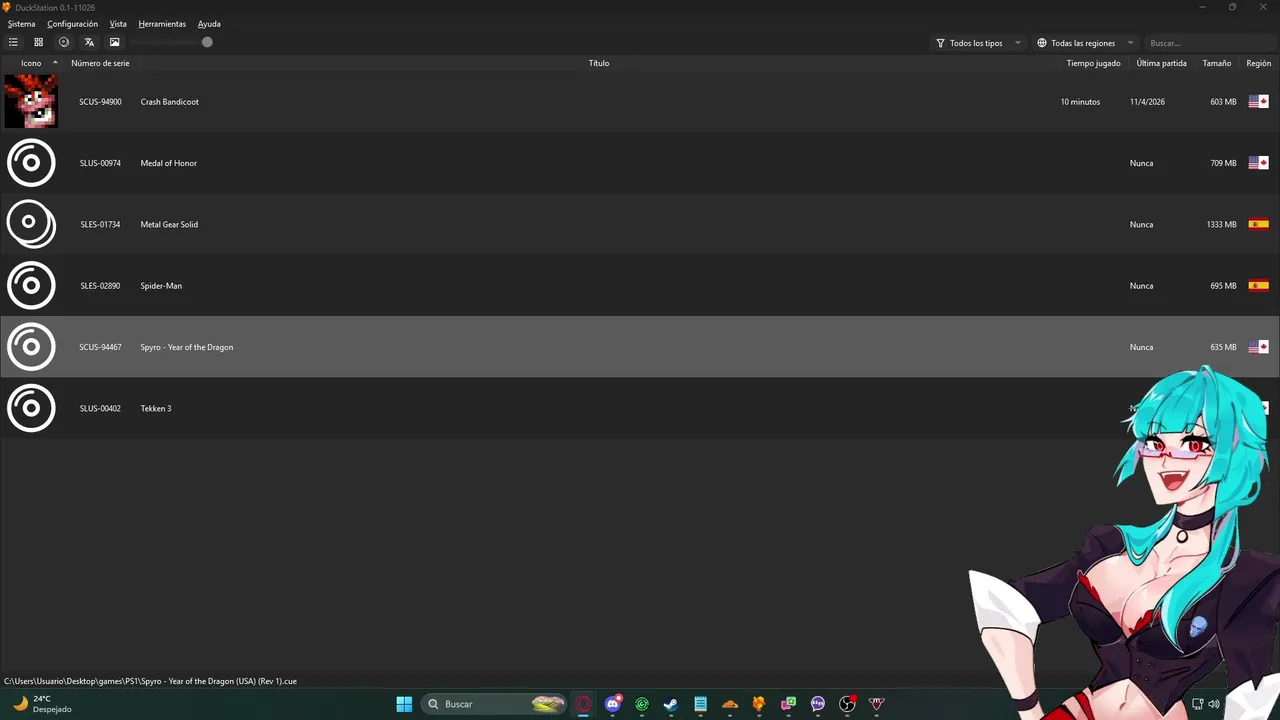
Task: Open the Ayuda menu
Action: (209, 24)
